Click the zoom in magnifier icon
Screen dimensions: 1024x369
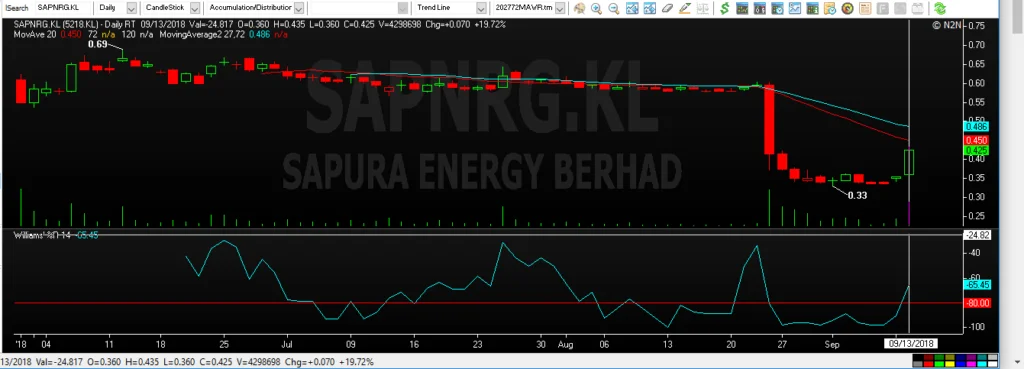click(596, 8)
